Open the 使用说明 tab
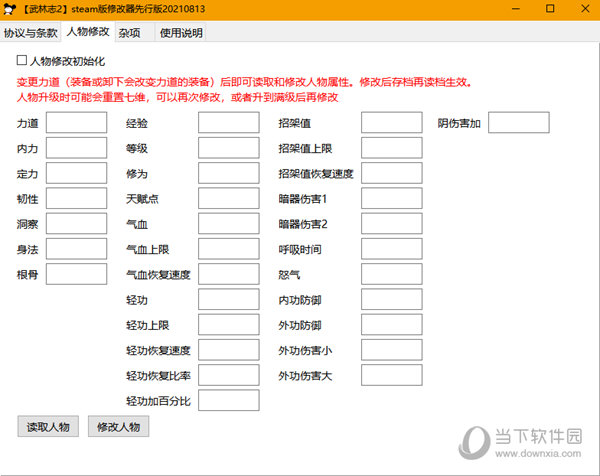Image resolution: width=600 pixels, height=476 pixels. tap(181, 33)
